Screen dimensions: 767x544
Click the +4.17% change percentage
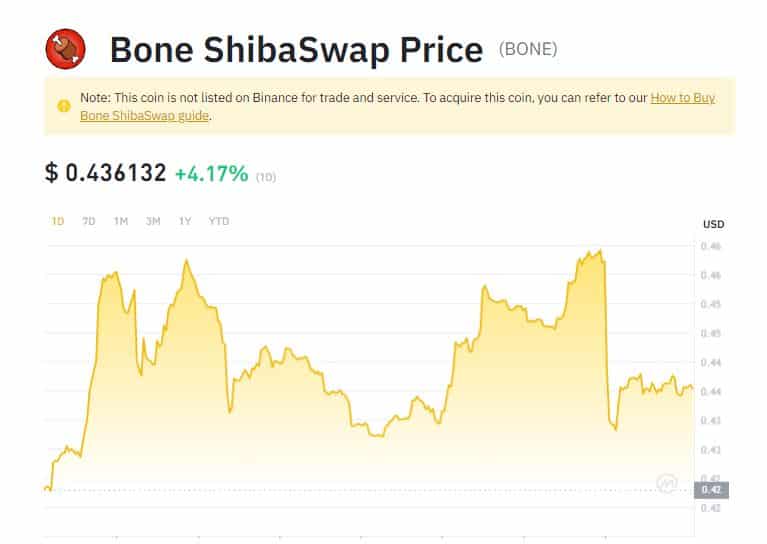[x=212, y=174]
